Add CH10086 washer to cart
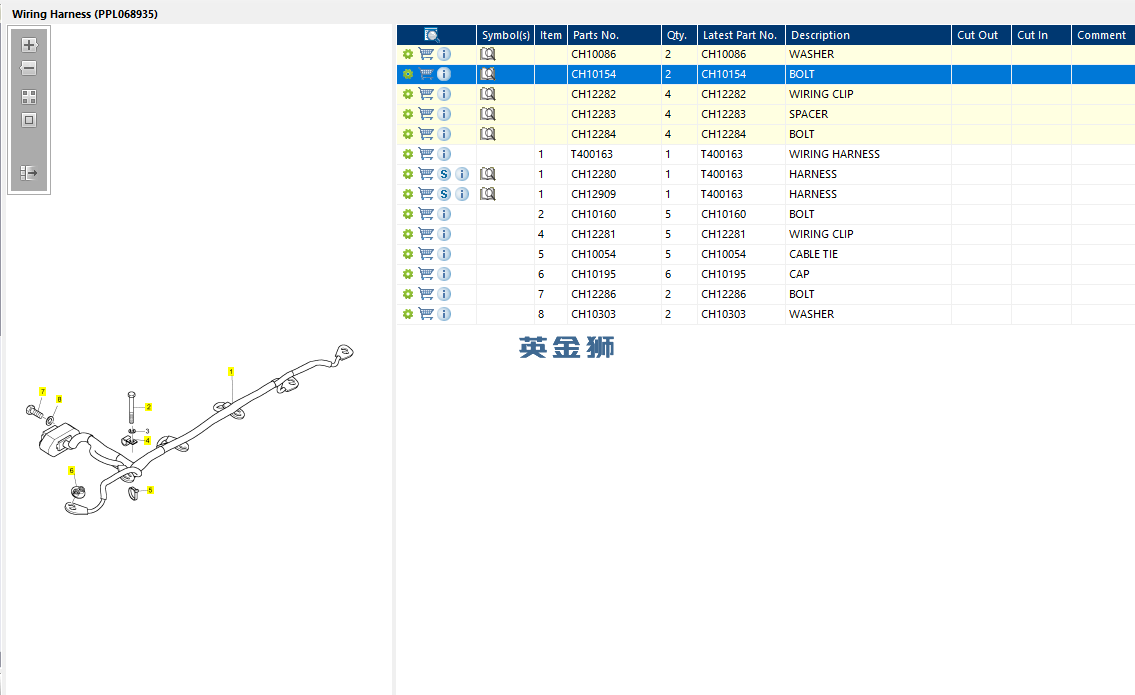The width and height of the screenshot is (1135, 695). (x=426, y=54)
